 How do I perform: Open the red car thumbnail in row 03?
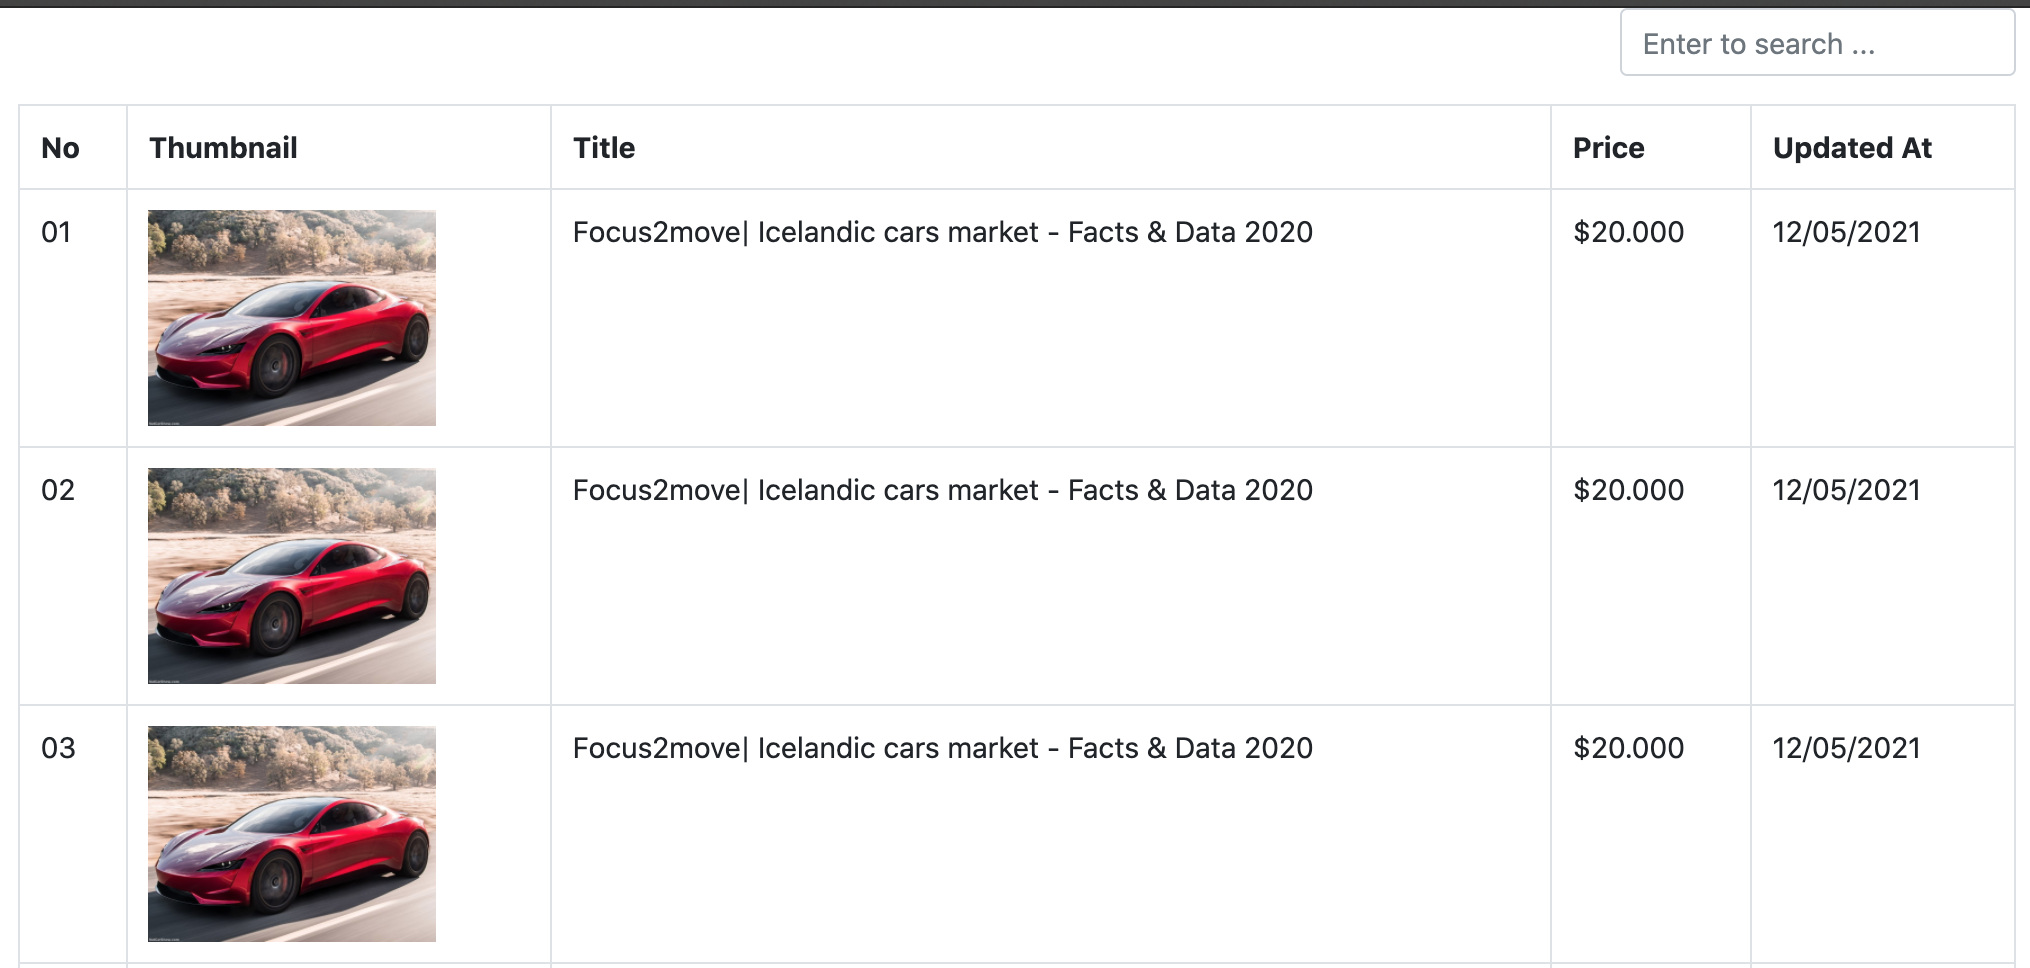click(292, 834)
